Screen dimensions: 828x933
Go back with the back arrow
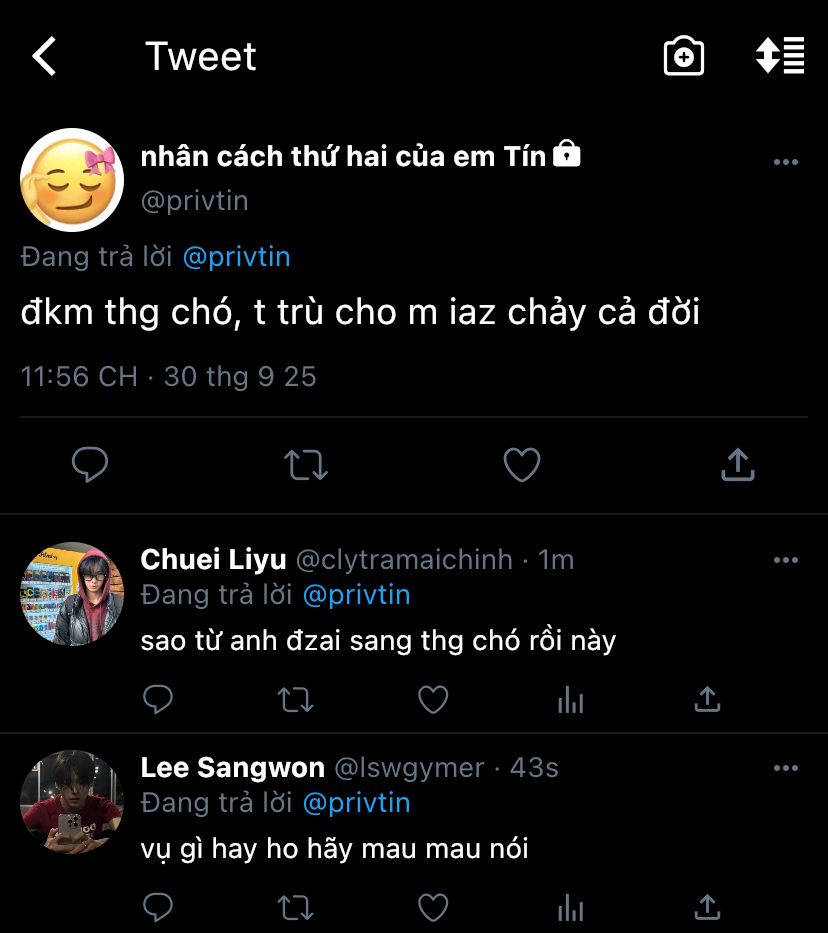point(45,57)
